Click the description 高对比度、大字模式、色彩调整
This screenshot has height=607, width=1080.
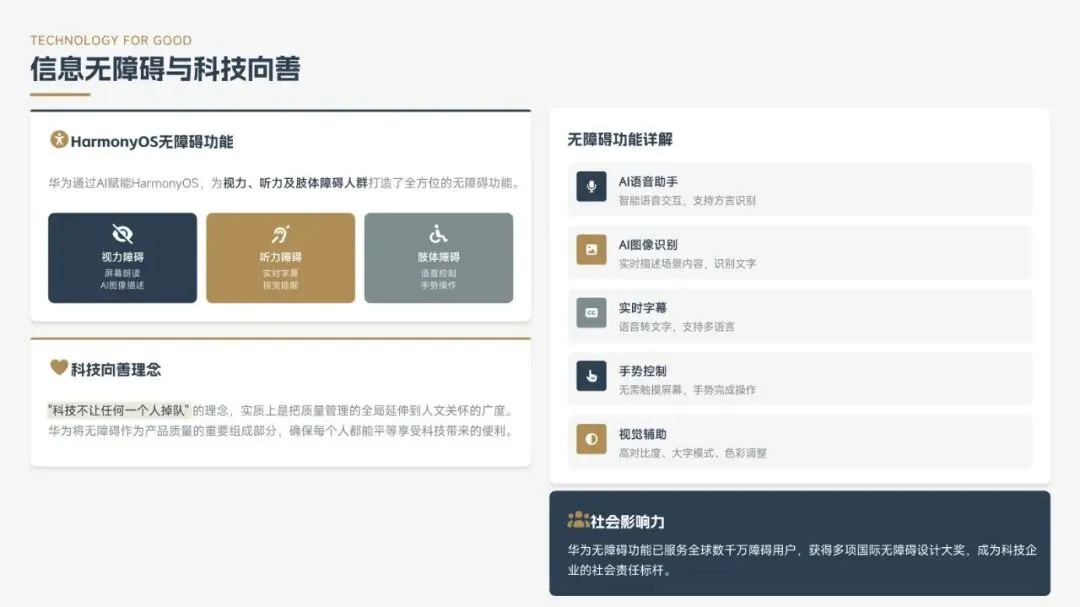click(x=692, y=453)
